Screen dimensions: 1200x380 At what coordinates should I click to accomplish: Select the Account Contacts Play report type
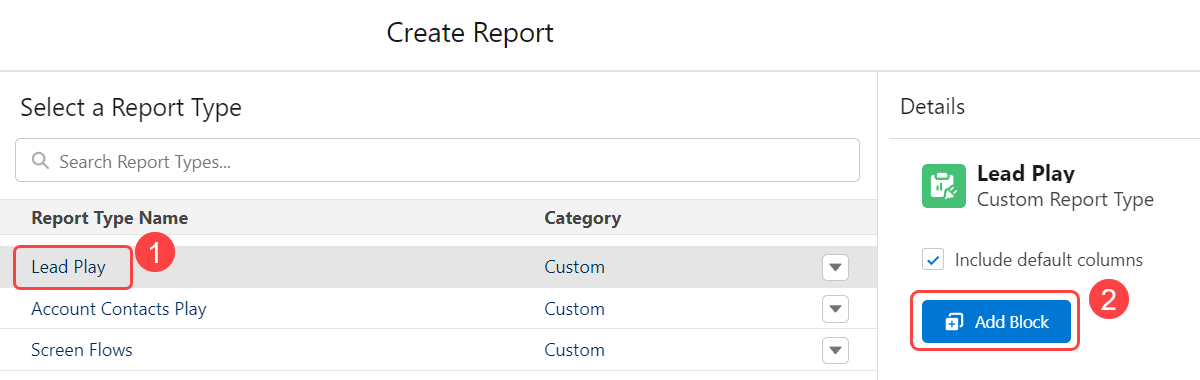[119, 309]
